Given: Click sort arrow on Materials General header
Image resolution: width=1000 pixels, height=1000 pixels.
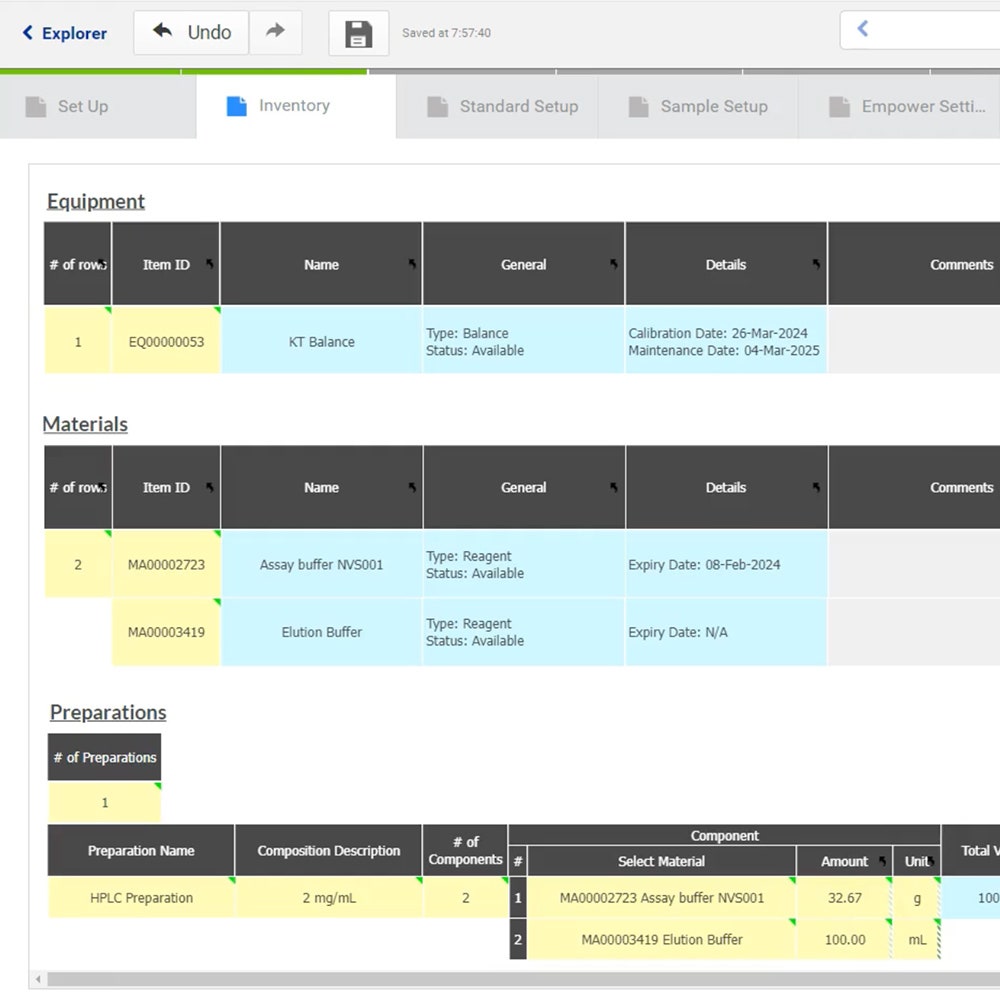Looking at the screenshot, I should (614, 487).
